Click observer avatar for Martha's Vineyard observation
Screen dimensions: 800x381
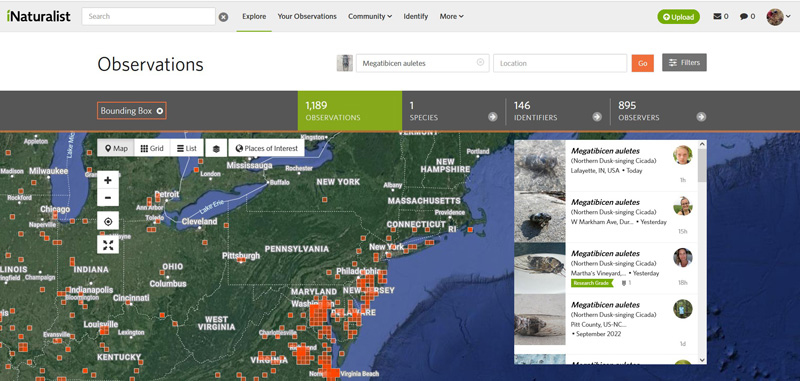tap(683, 258)
